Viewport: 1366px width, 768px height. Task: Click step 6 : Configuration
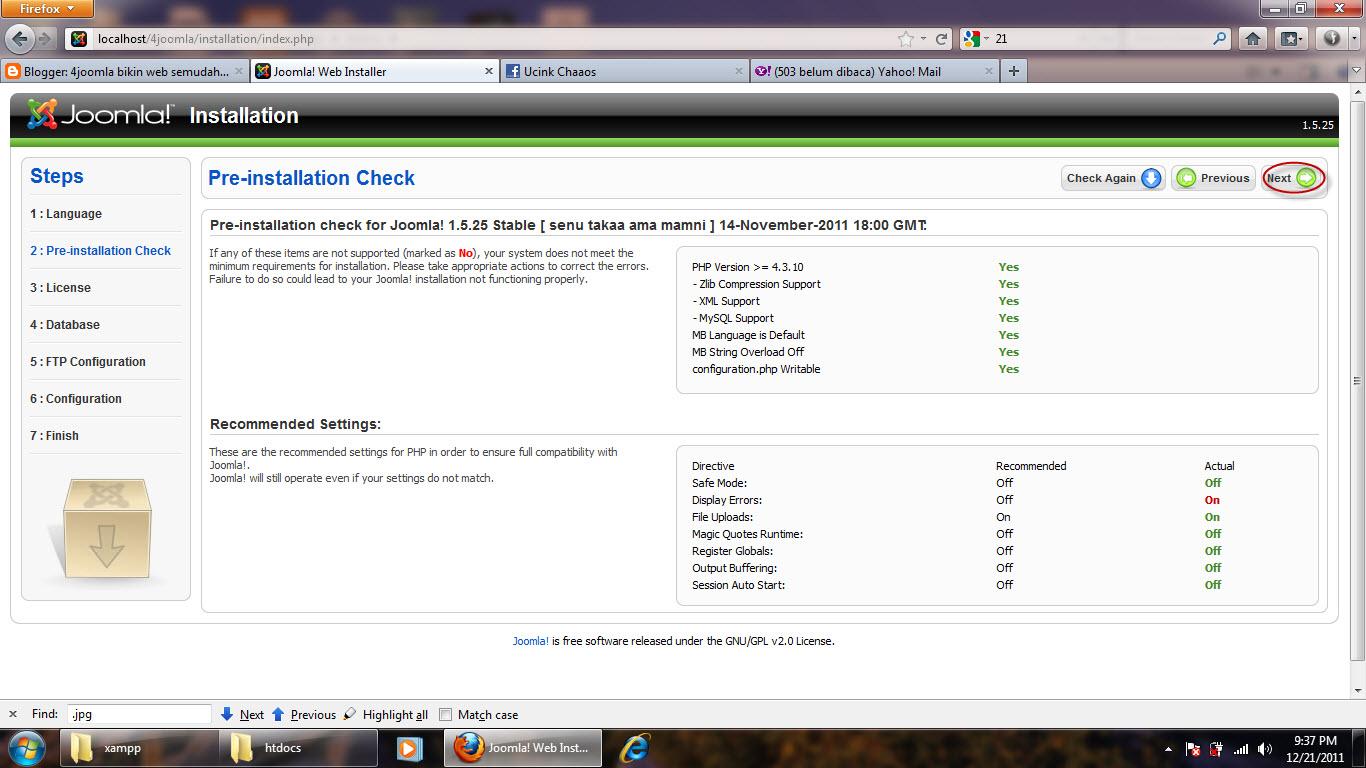pos(76,399)
